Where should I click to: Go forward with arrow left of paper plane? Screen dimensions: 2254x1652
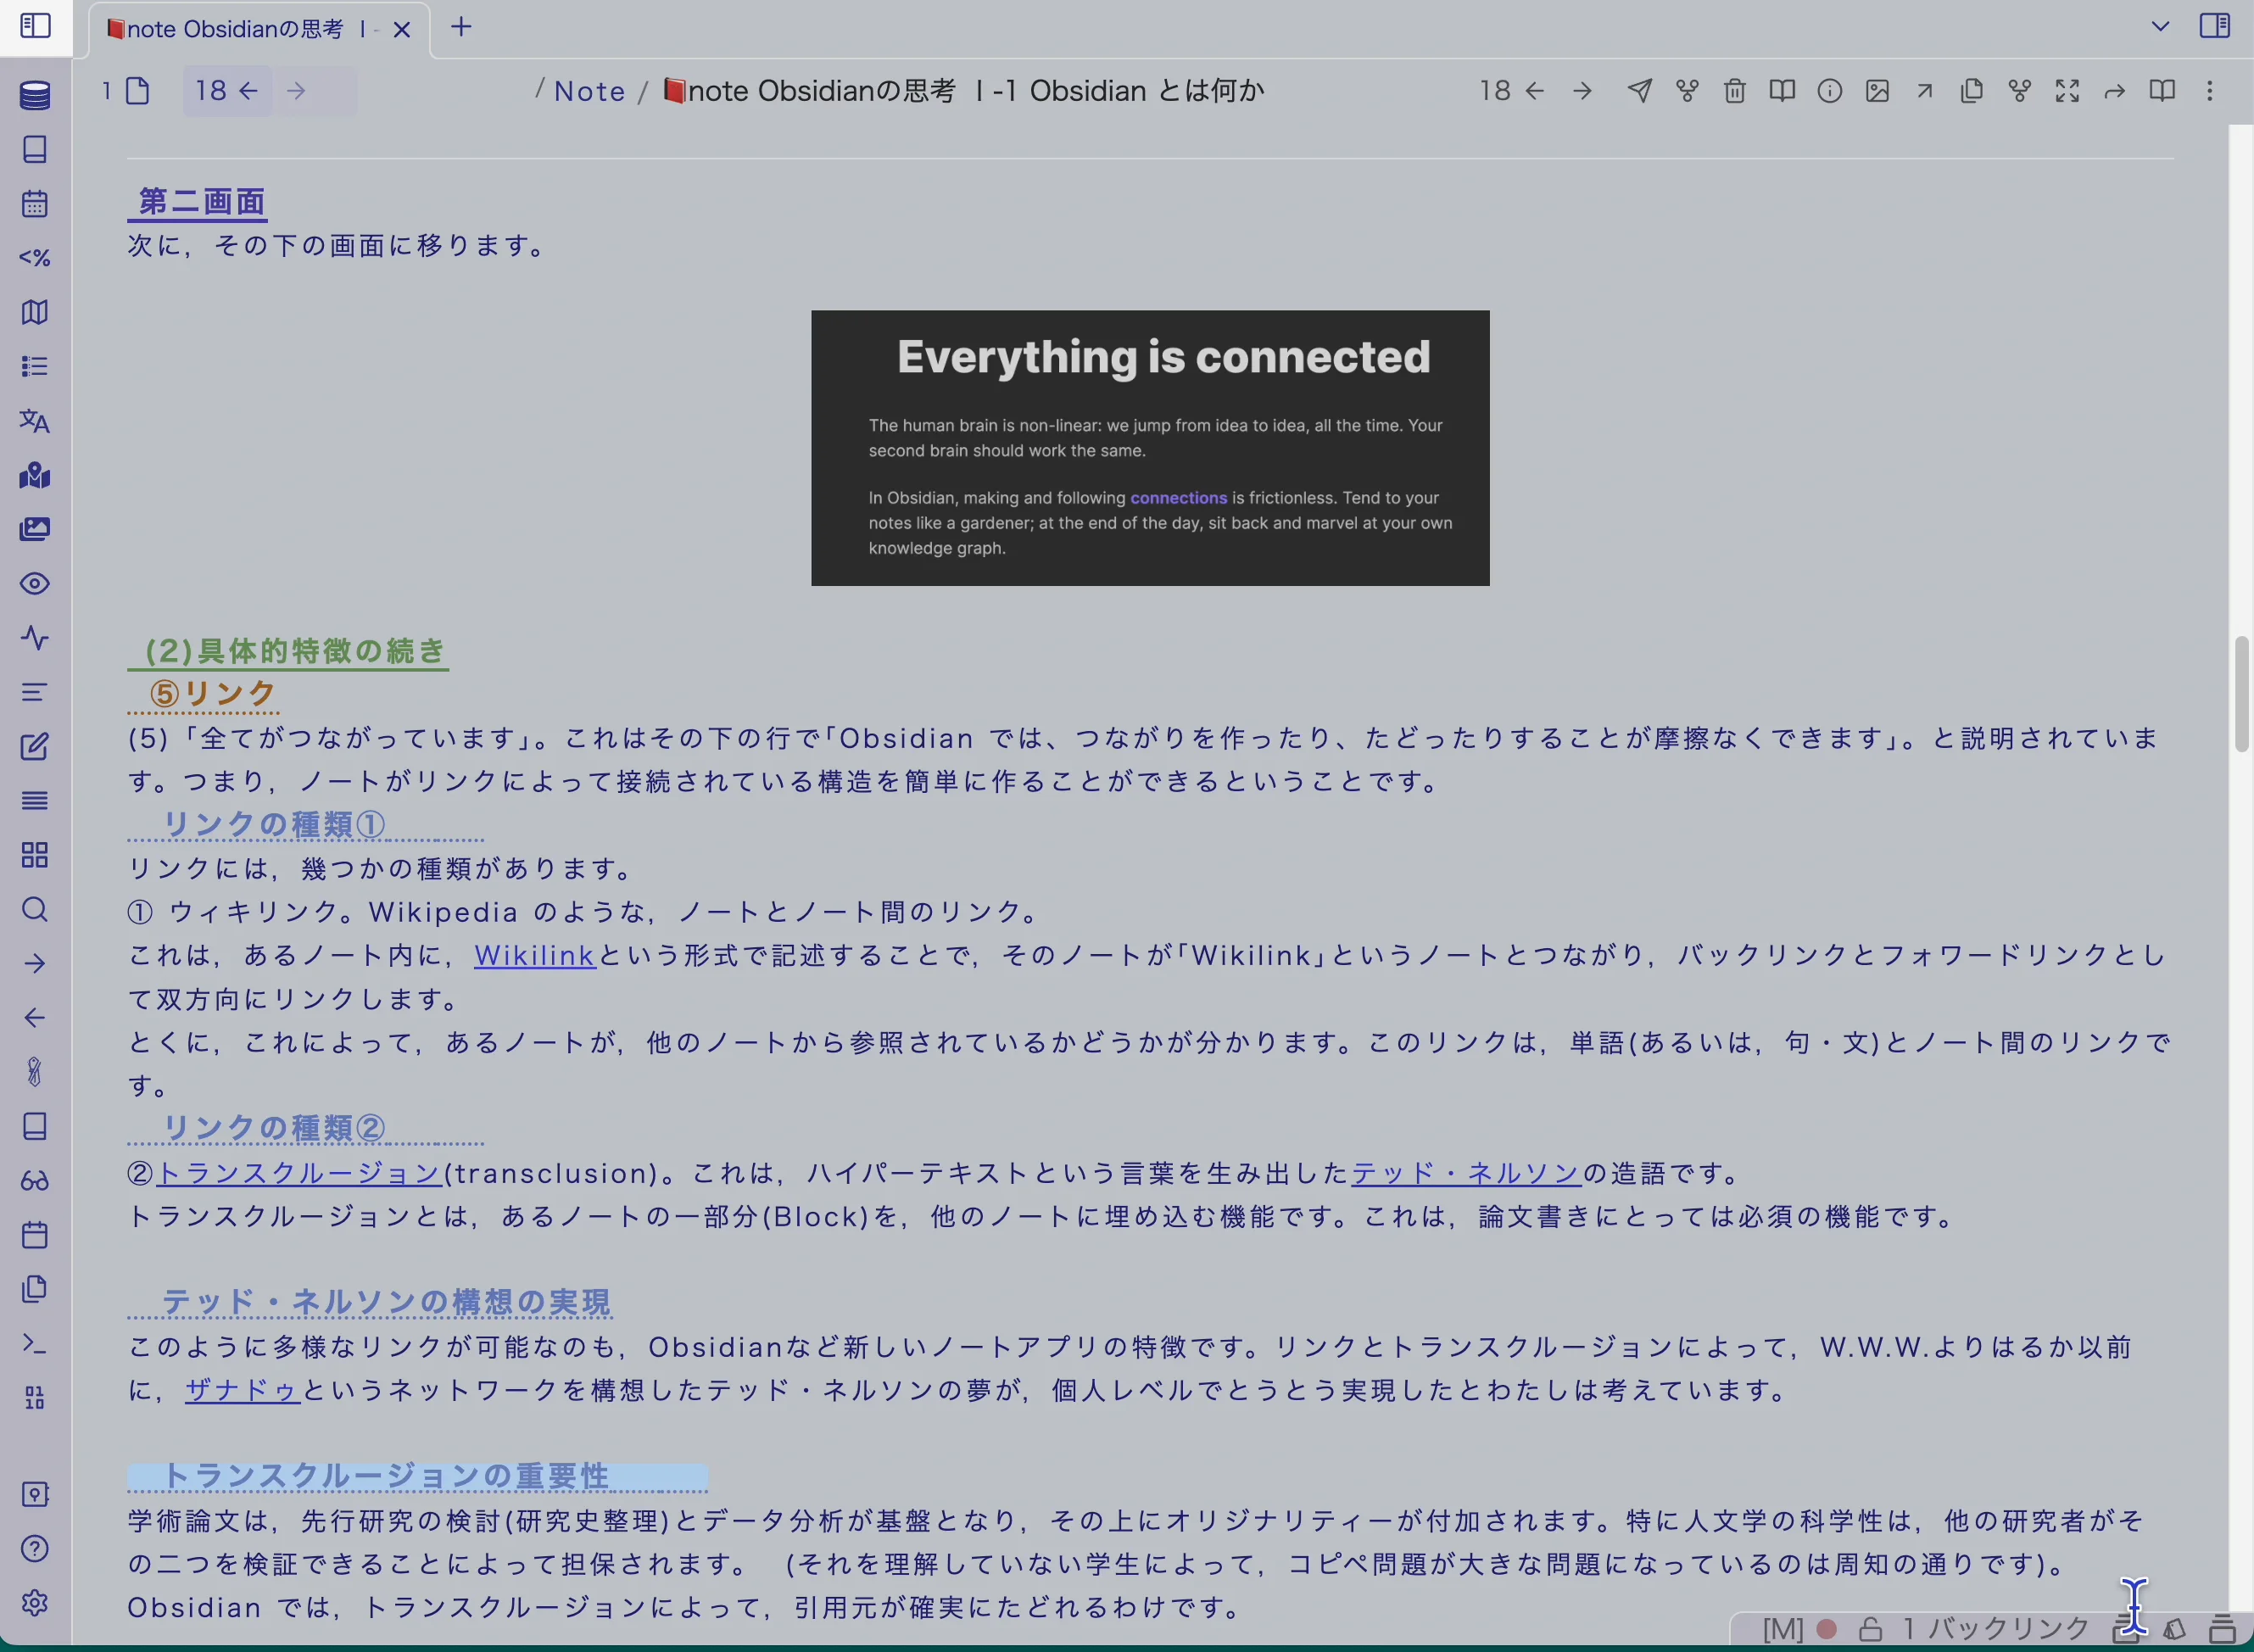(x=1582, y=91)
